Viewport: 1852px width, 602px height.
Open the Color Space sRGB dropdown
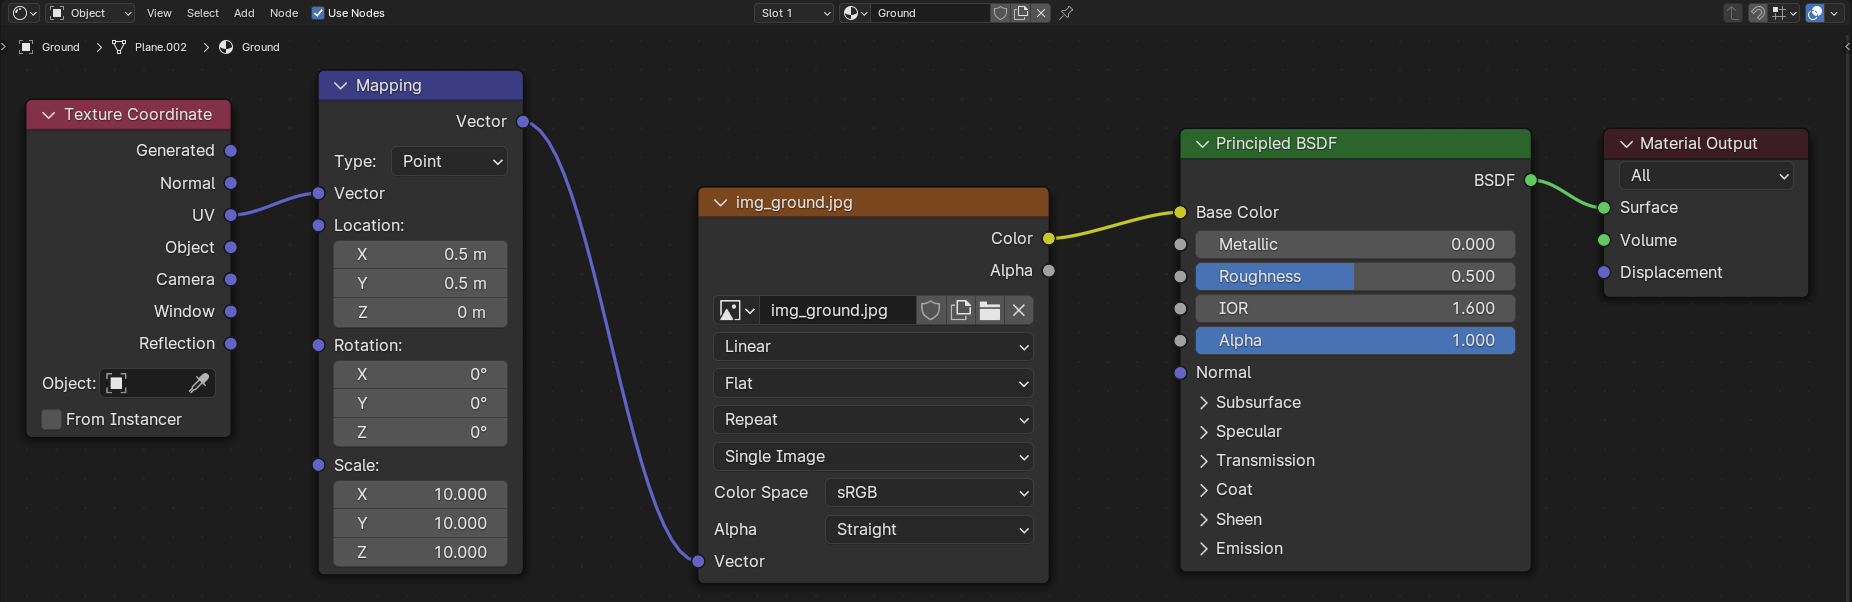click(929, 493)
